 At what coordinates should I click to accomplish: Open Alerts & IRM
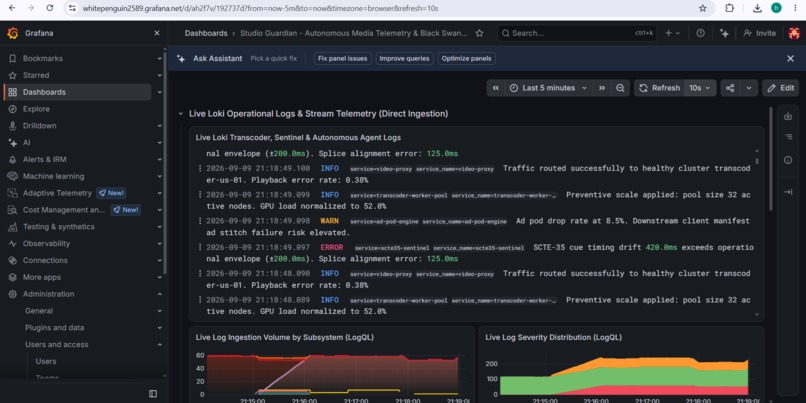pos(44,159)
